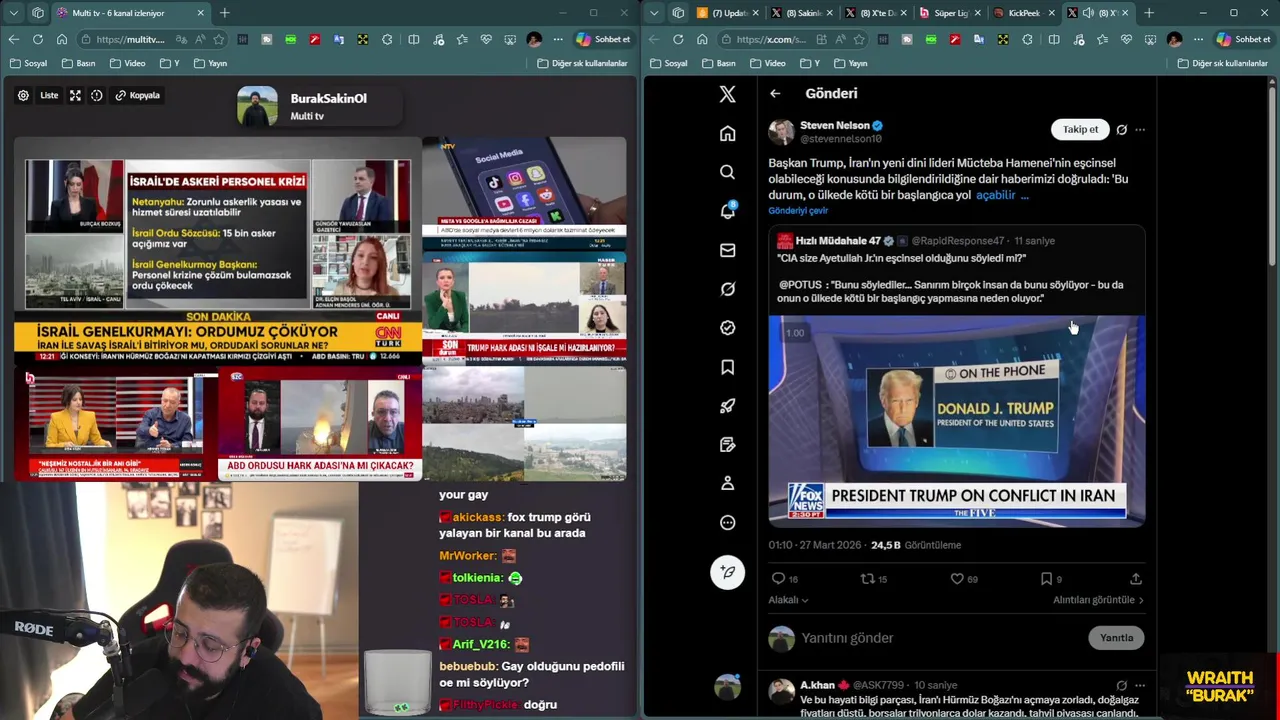Favorite the multitv page with star

click(x=218, y=39)
